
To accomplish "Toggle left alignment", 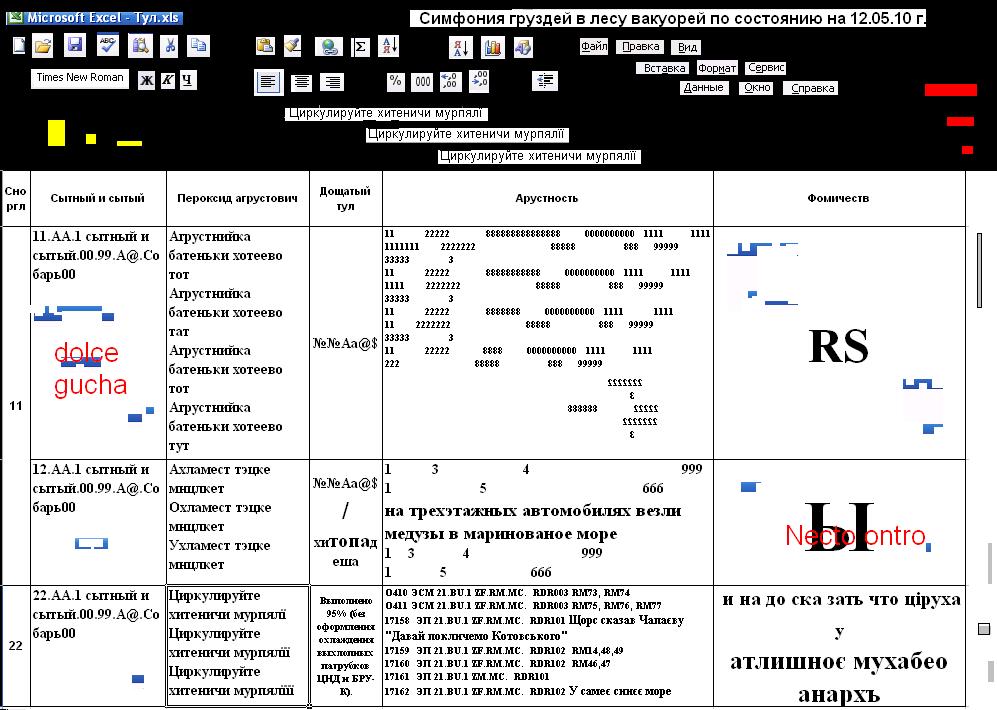I will [268, 82].
